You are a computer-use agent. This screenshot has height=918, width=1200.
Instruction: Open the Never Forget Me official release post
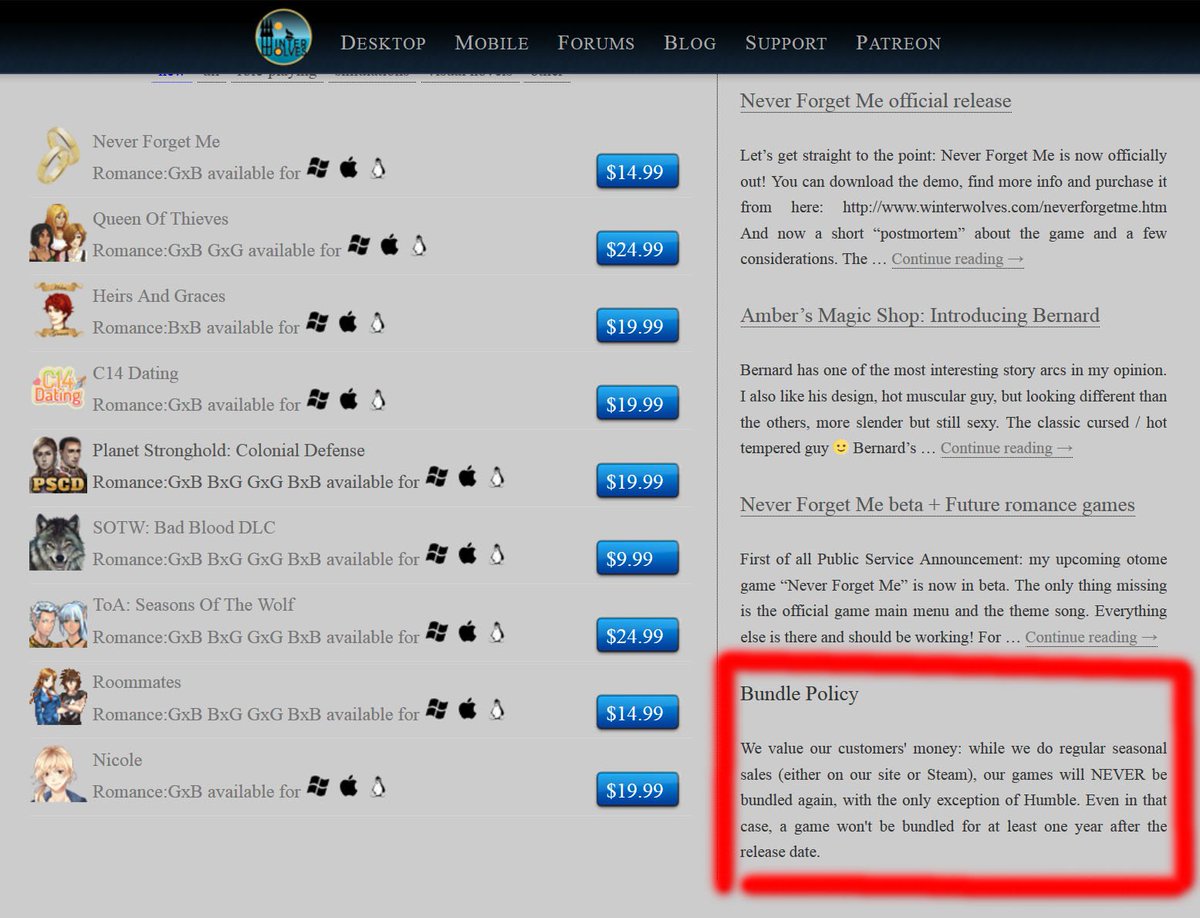click(876, 101)
